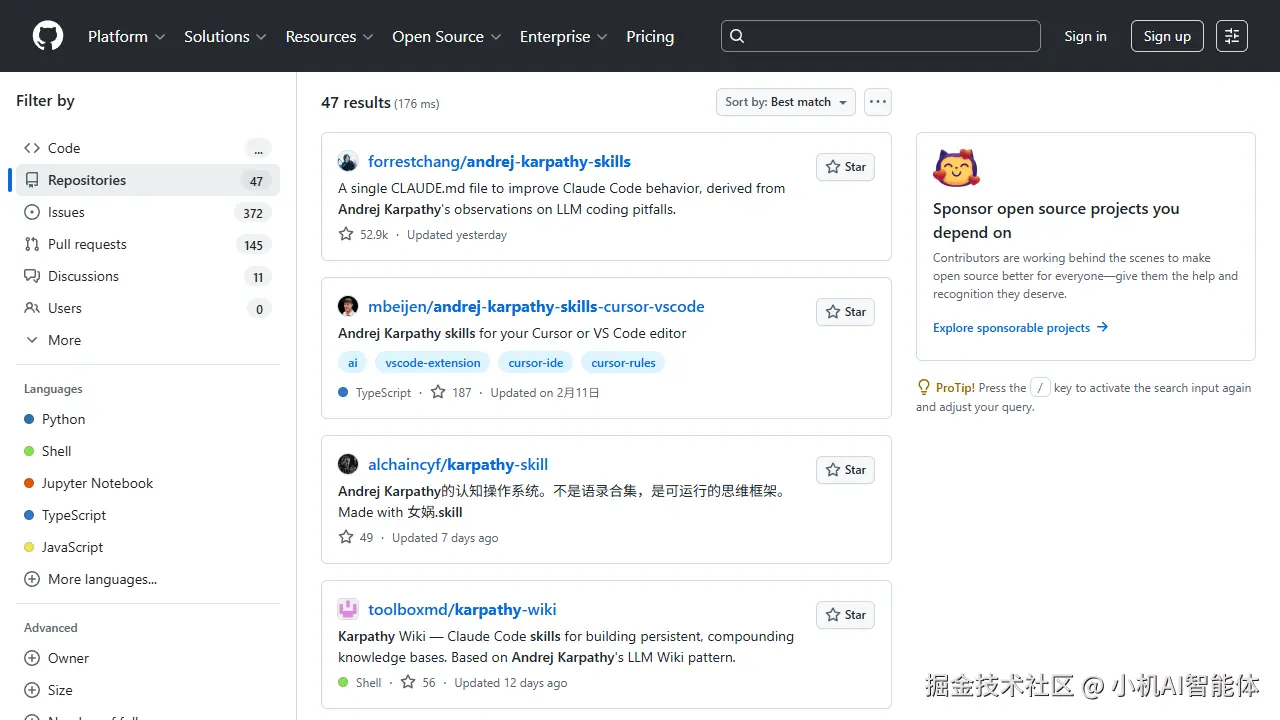Click the three-dot options button beside Sort
Image resolution: width=1280 pixels, height=720 pixels.
[877, 102]
